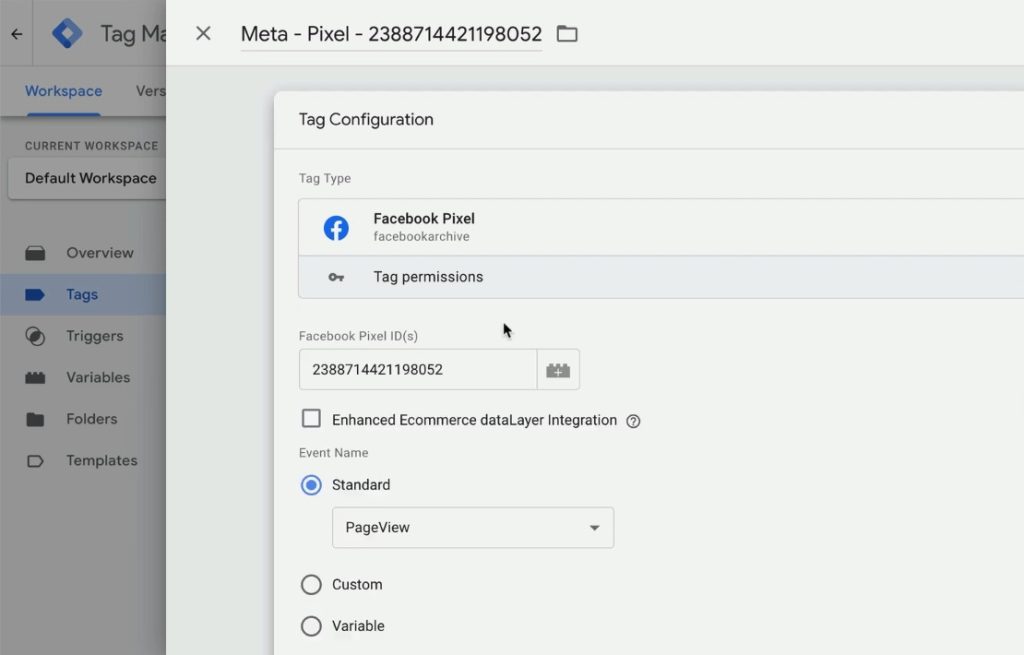The image size is (1024, 655).
Task: Edit the tag name Meta - Pixel title
Action: click(391, 34)
